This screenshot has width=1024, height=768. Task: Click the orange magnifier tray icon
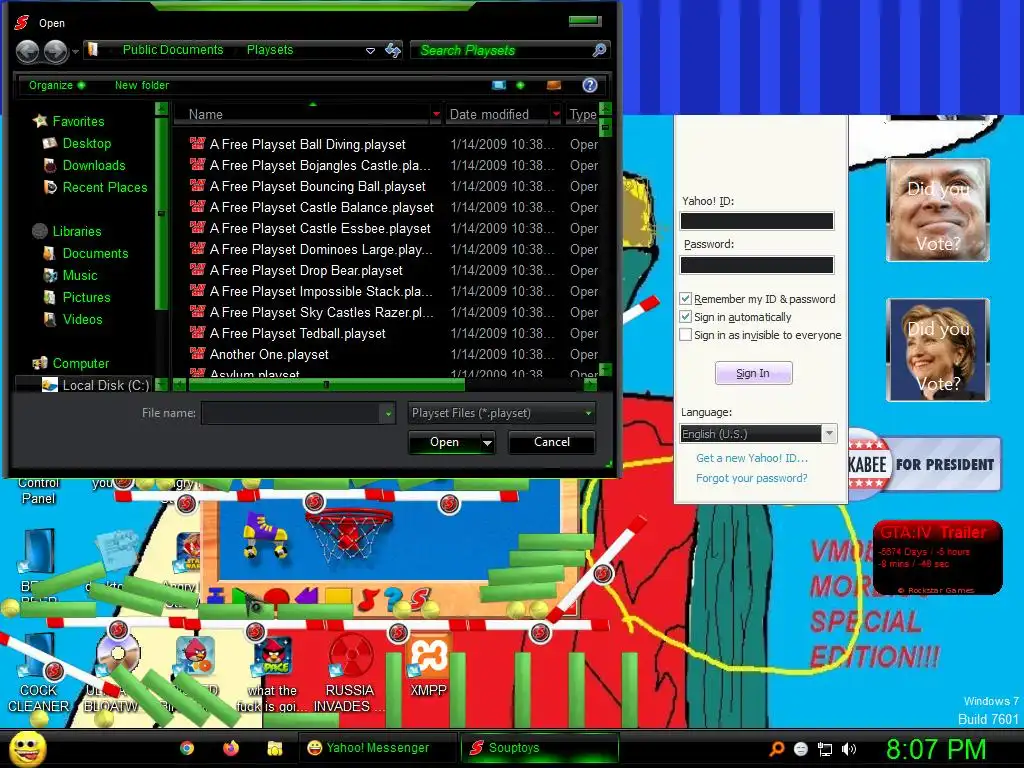(776, 749)
